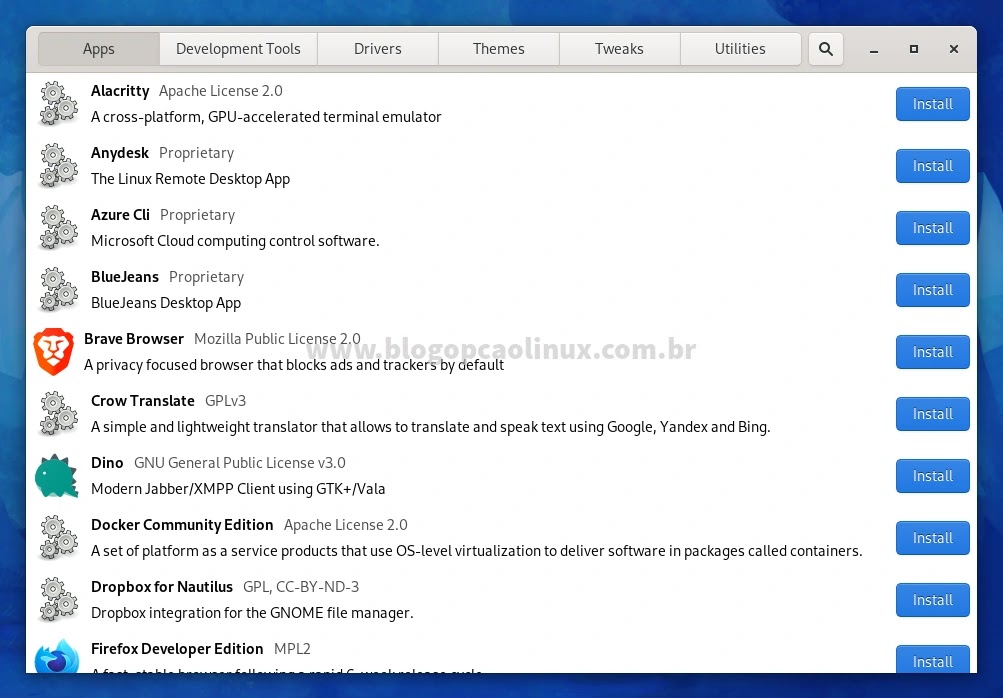Viewport: 1003px width, 698px height.
Task: Click 'Dropbox integration for the GNOME file manager.'
Action: (x=252, y=614)
